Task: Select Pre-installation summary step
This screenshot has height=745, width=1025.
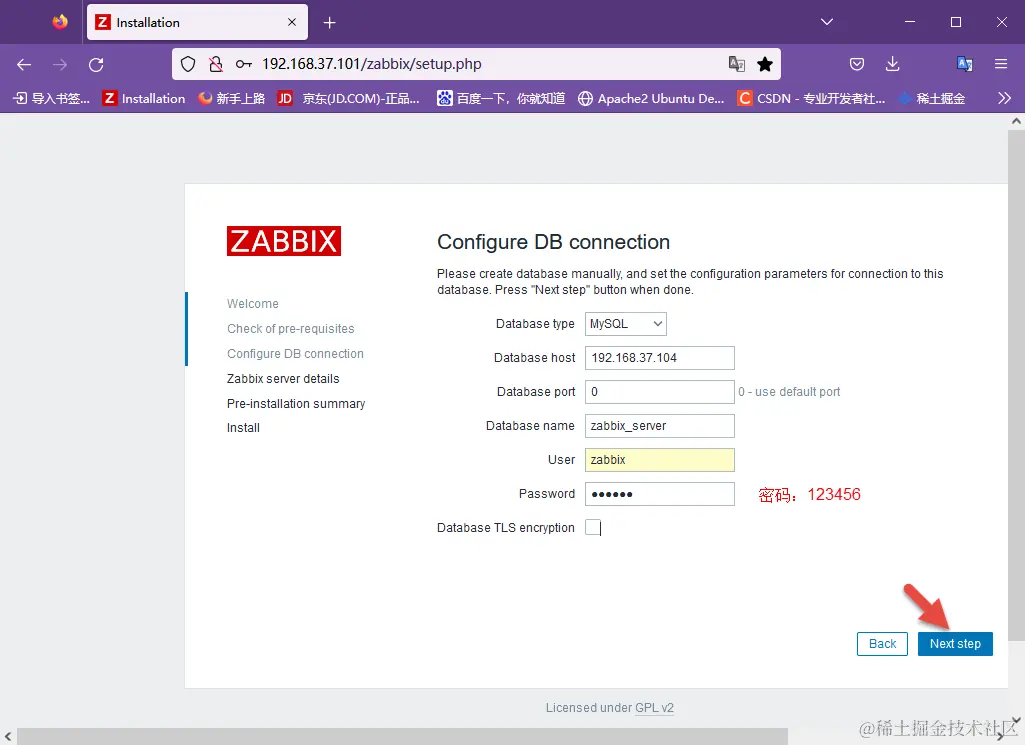Action: pyautogui.click(x=296, y=403)
